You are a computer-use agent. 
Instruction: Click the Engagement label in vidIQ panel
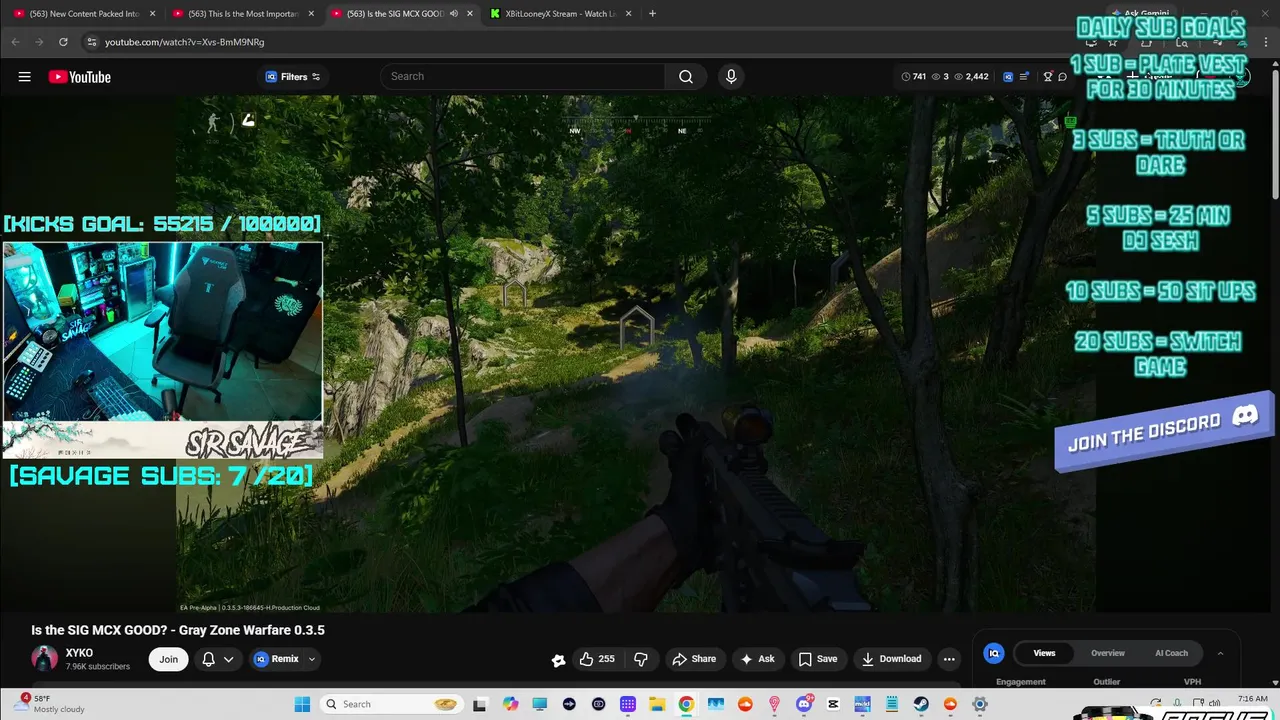(1021, 682)
